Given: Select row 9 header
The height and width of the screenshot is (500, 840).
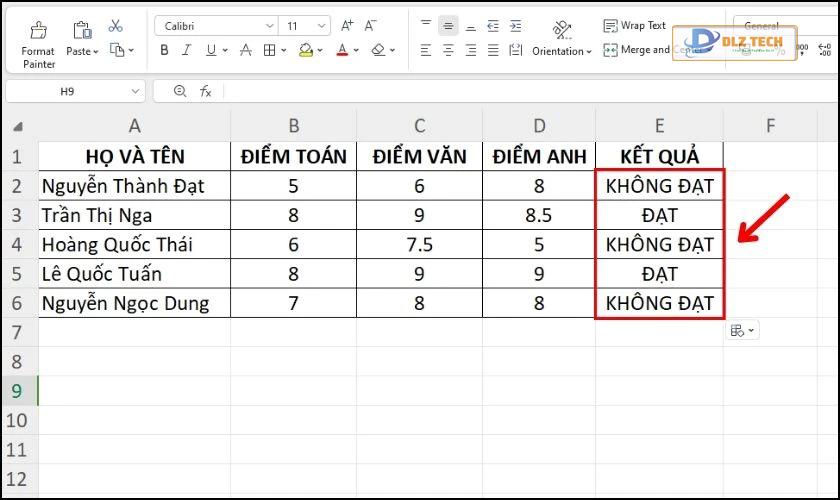Looking at the screenshot, I should click(18, 391).
